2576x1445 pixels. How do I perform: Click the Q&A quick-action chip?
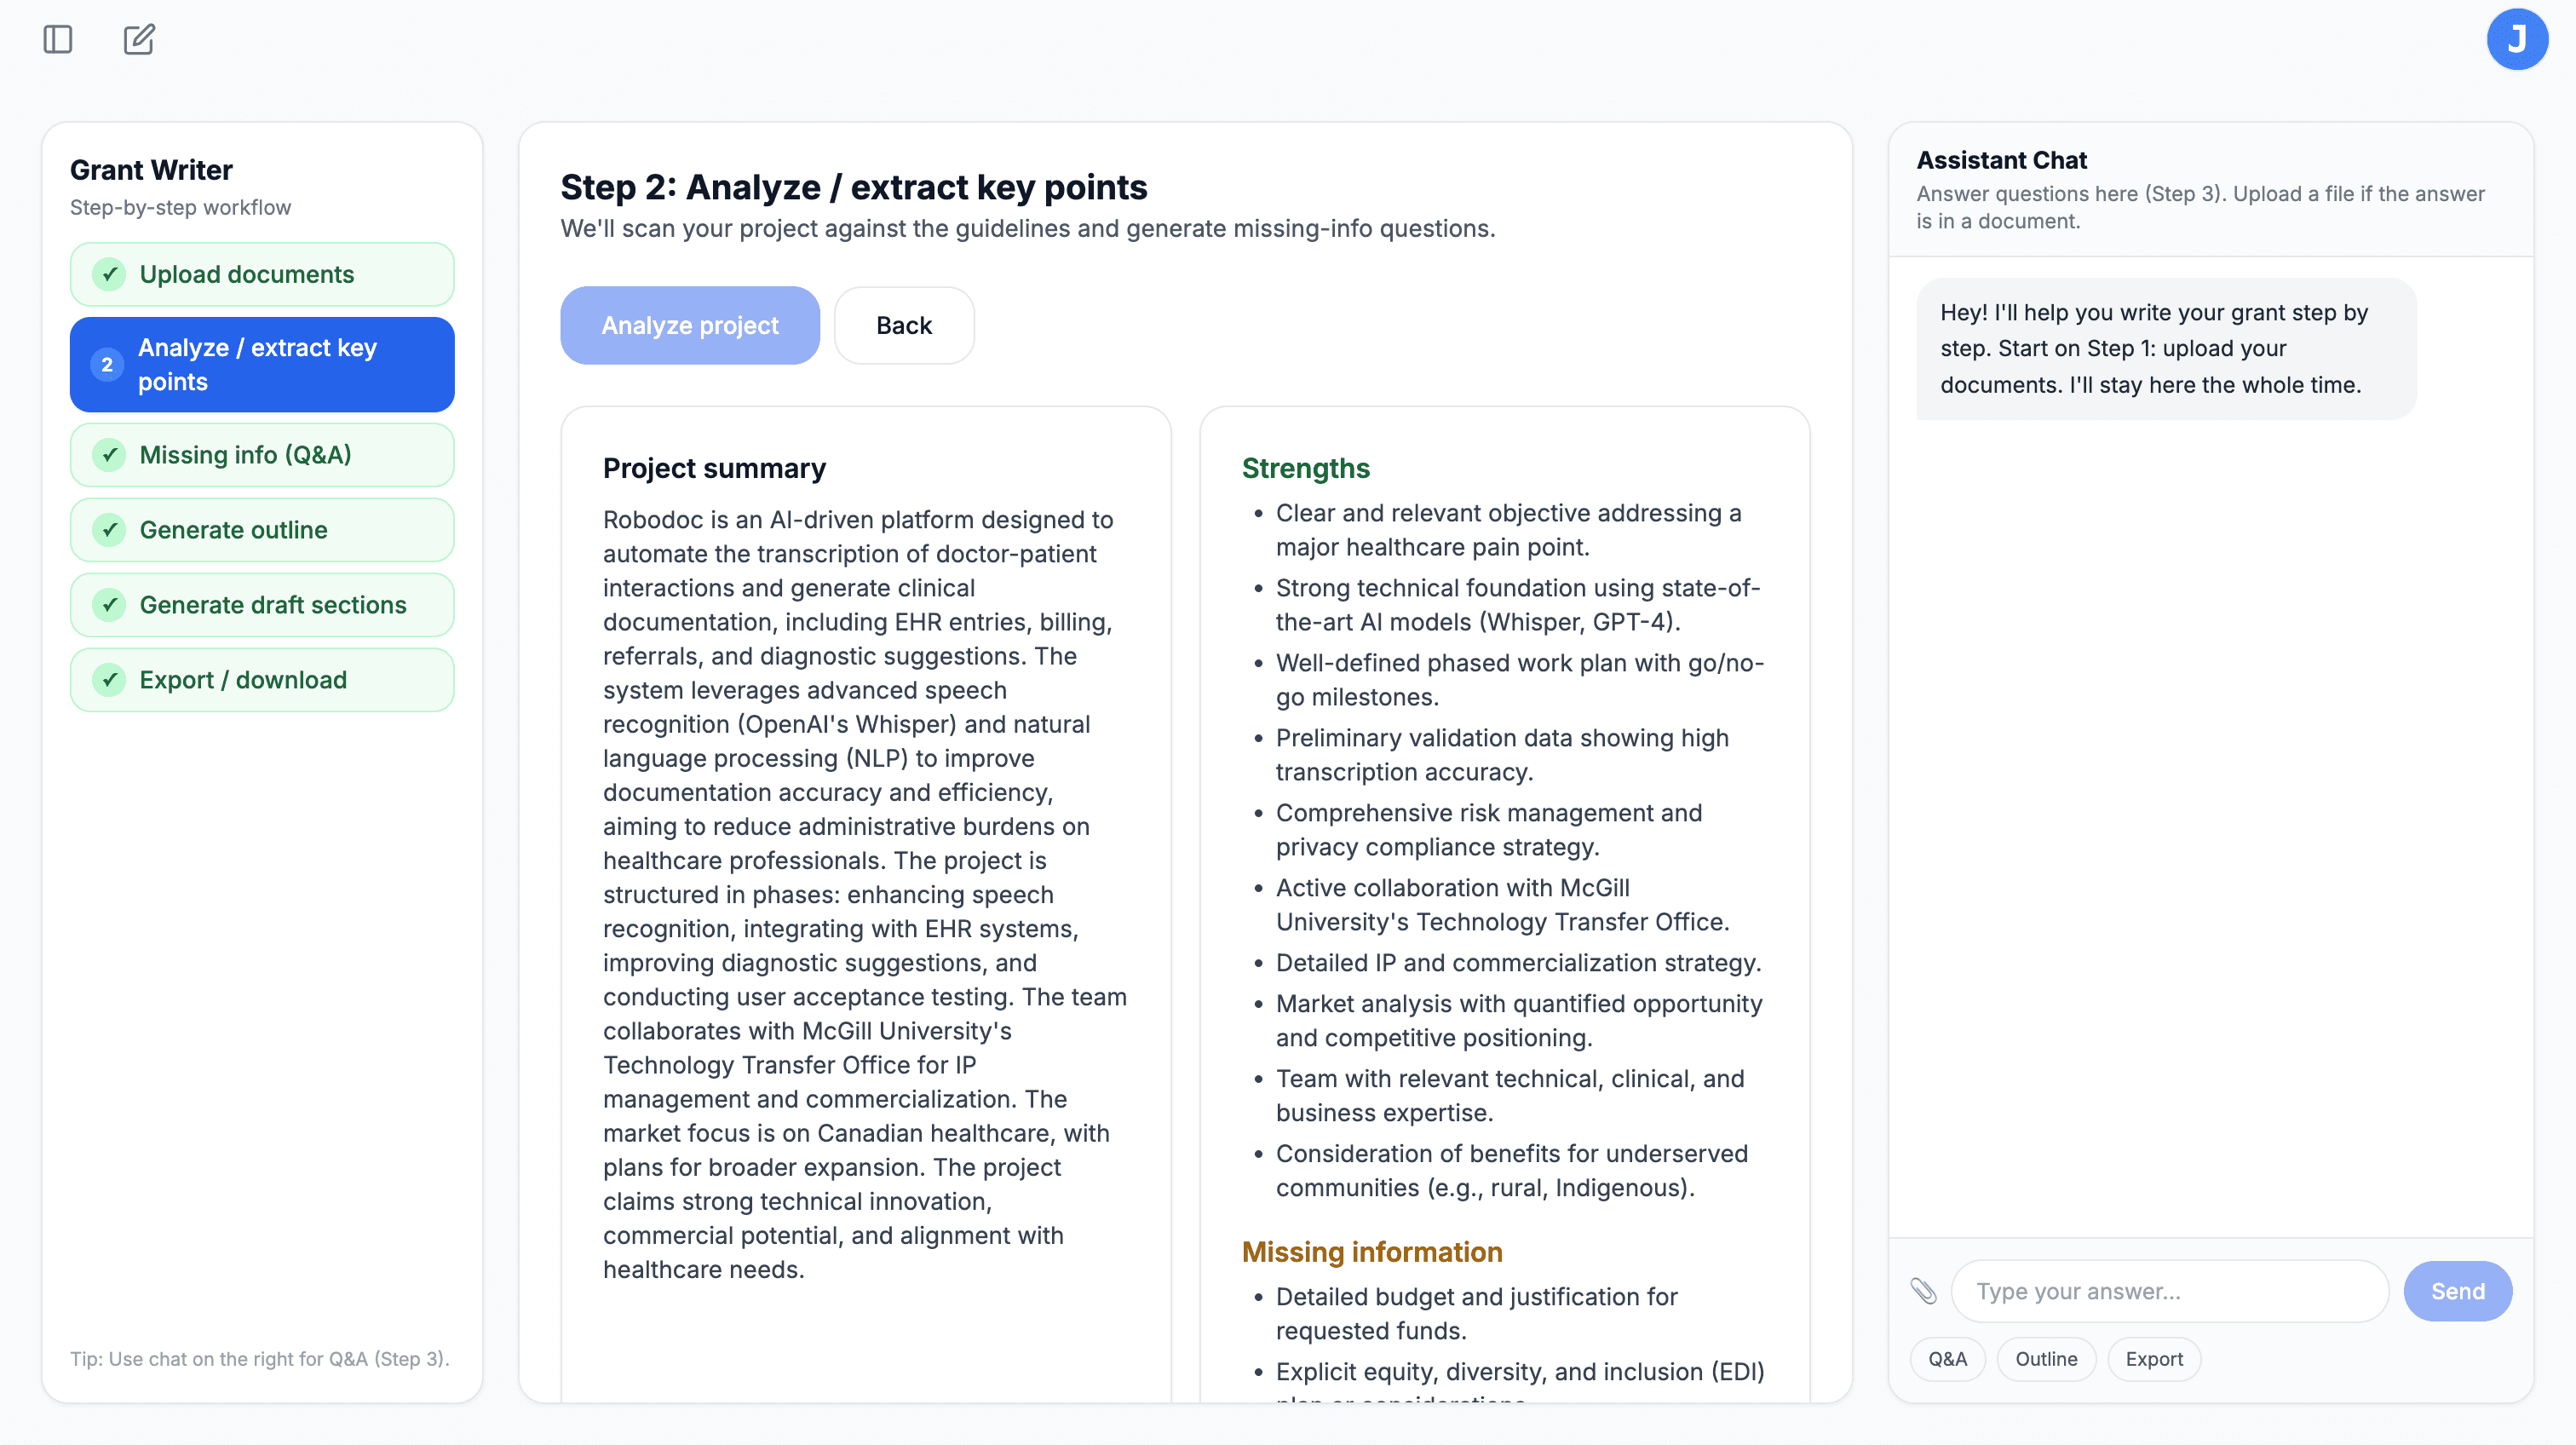pos(1947,1358)
